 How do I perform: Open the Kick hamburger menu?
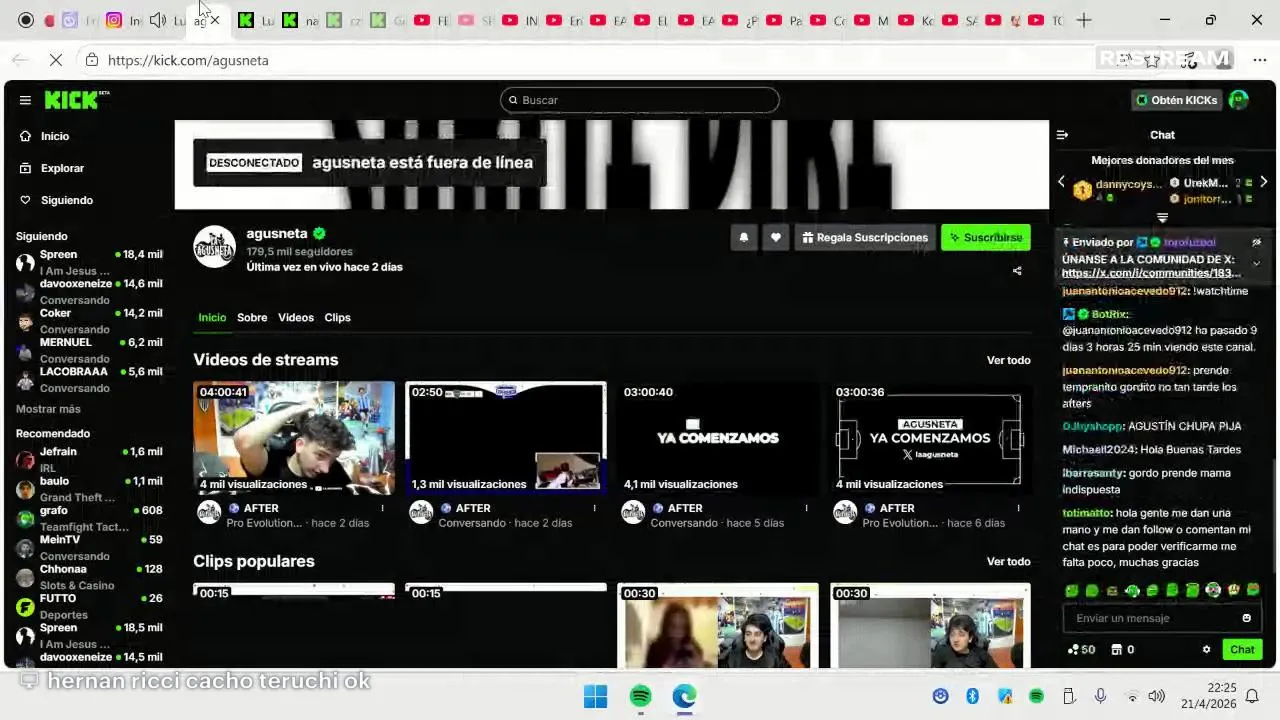pos(25,100)
